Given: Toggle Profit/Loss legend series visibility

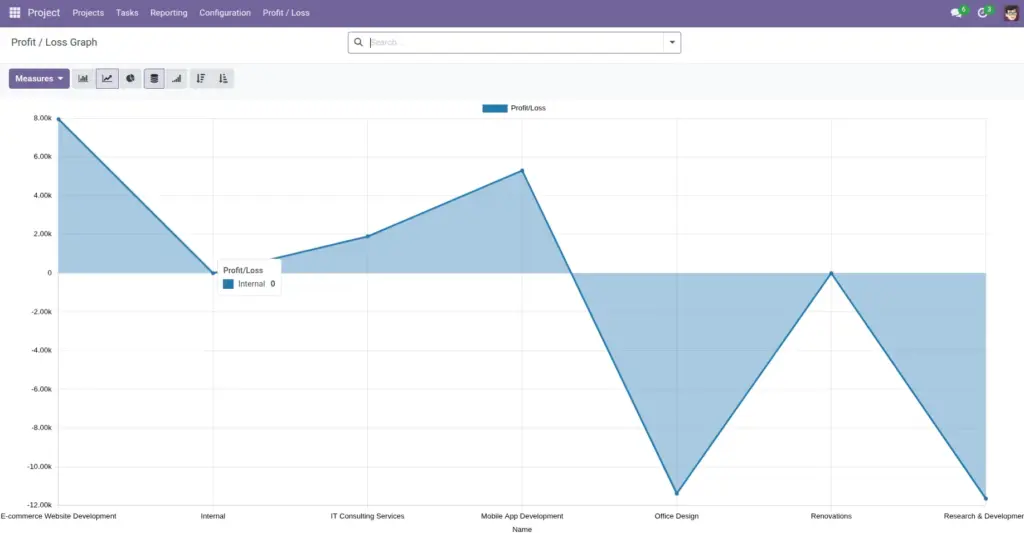Looking at the screenshot, I should [x=514, y=108].
